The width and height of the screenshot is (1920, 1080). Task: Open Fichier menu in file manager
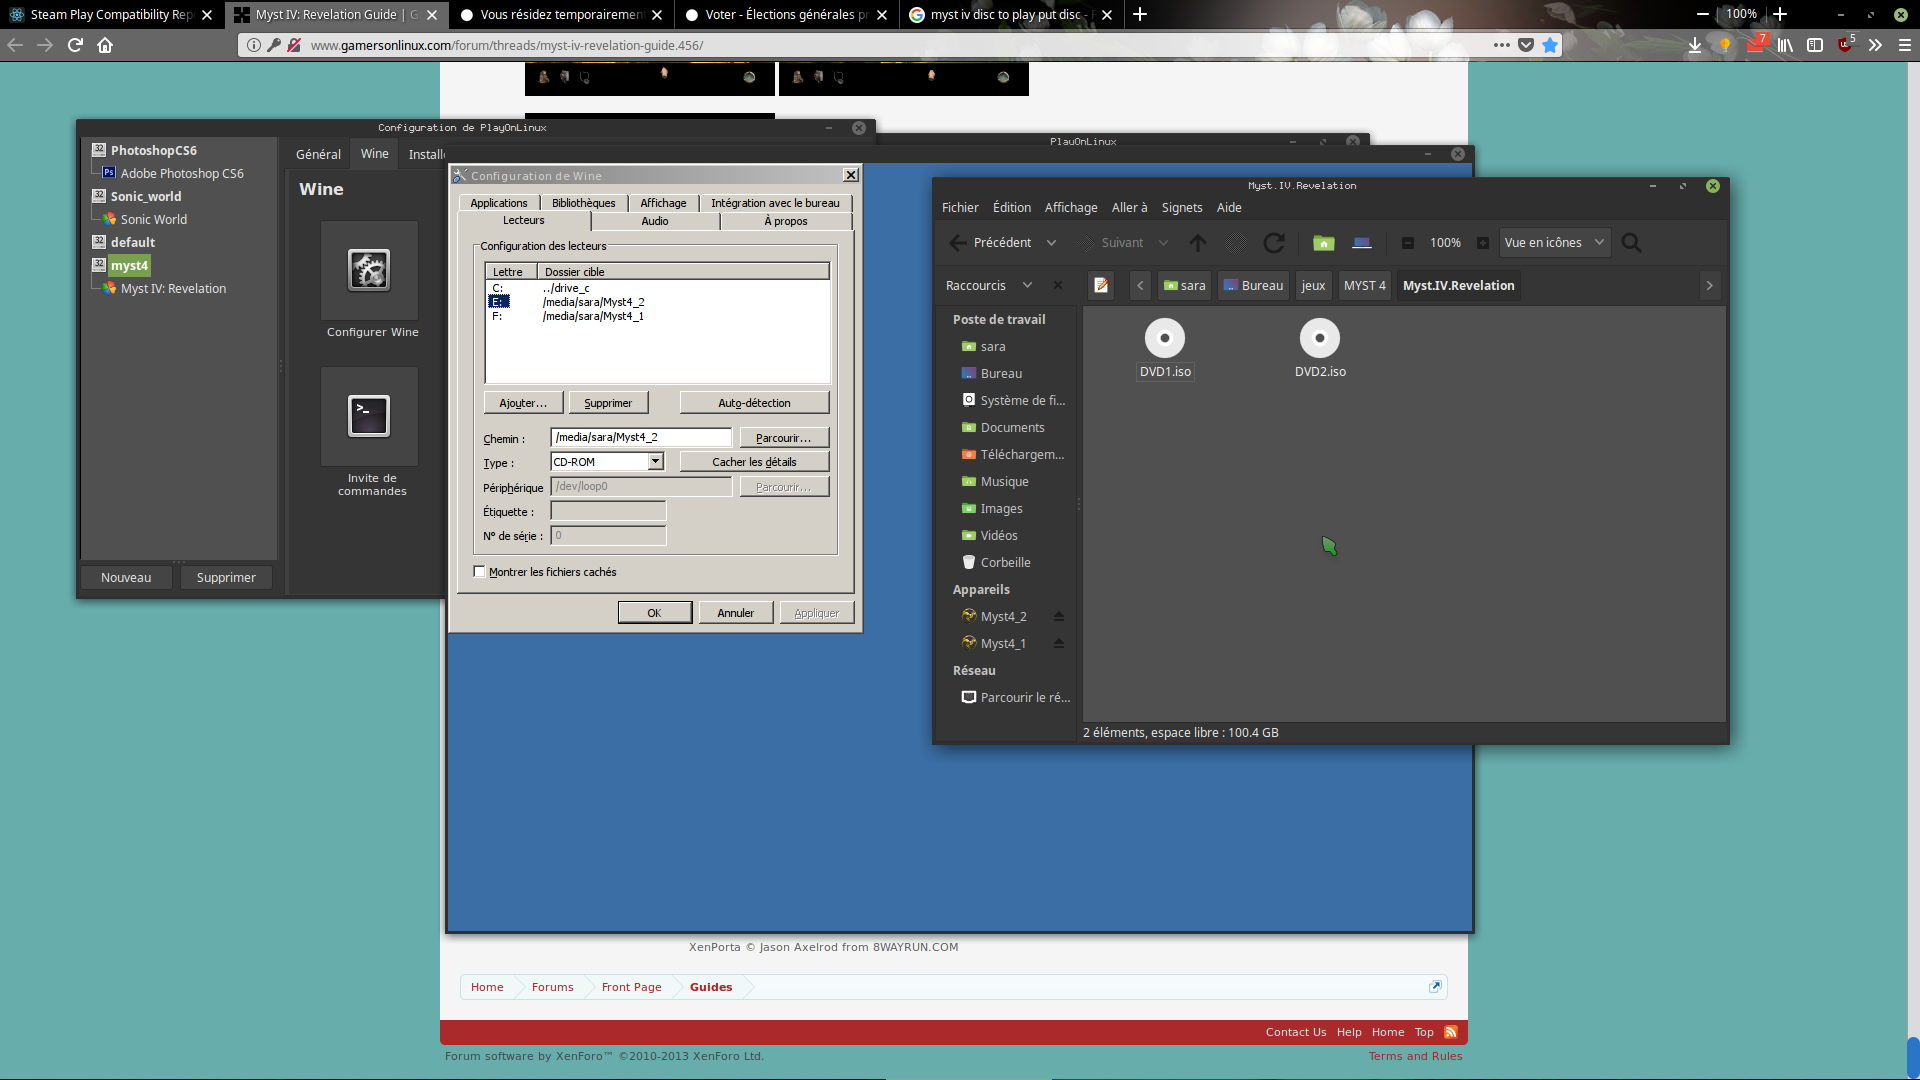(960, 208)
